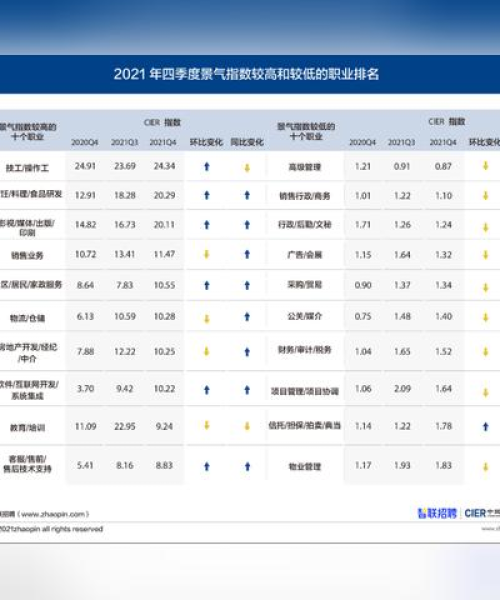The width and height of the screenshot is (500, 600).
Task: Select the 环比变化 column header on the left table
Action: pyautogui.click(x=206, y=142)
